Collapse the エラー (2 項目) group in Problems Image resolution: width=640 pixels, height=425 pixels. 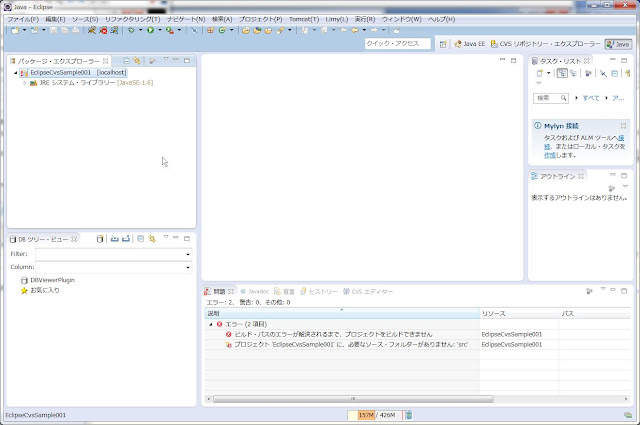point(211,324)
